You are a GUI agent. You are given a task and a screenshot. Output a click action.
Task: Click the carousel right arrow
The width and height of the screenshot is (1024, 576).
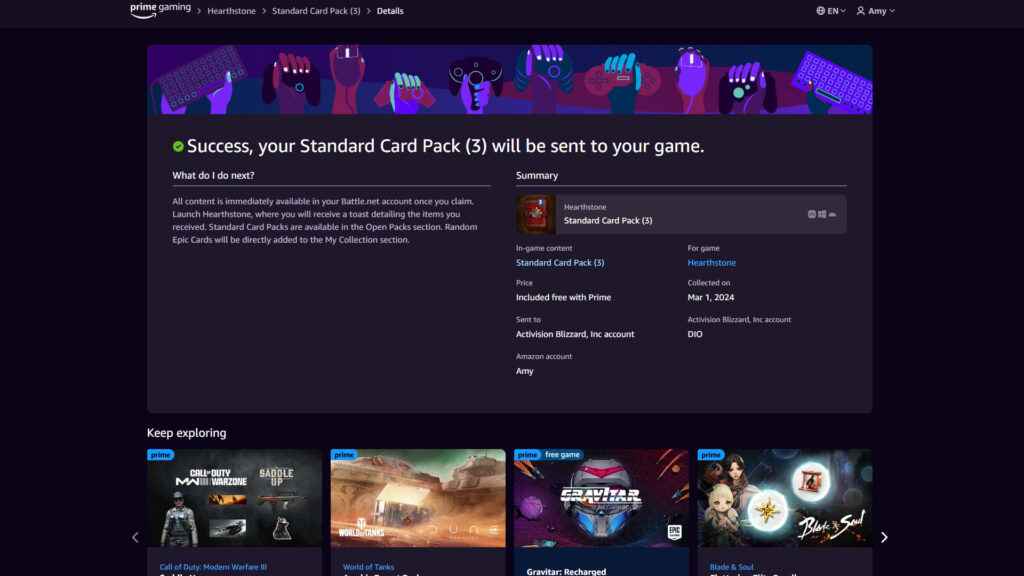pyautogui.click(x=884, y=537)
